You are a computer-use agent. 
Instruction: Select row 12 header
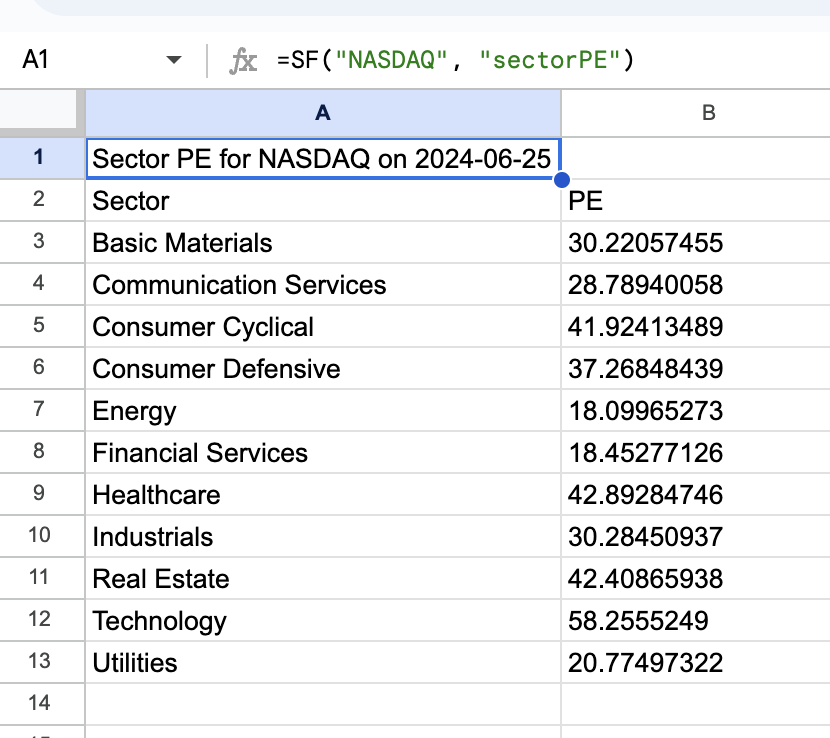click(x=42, y=620)
